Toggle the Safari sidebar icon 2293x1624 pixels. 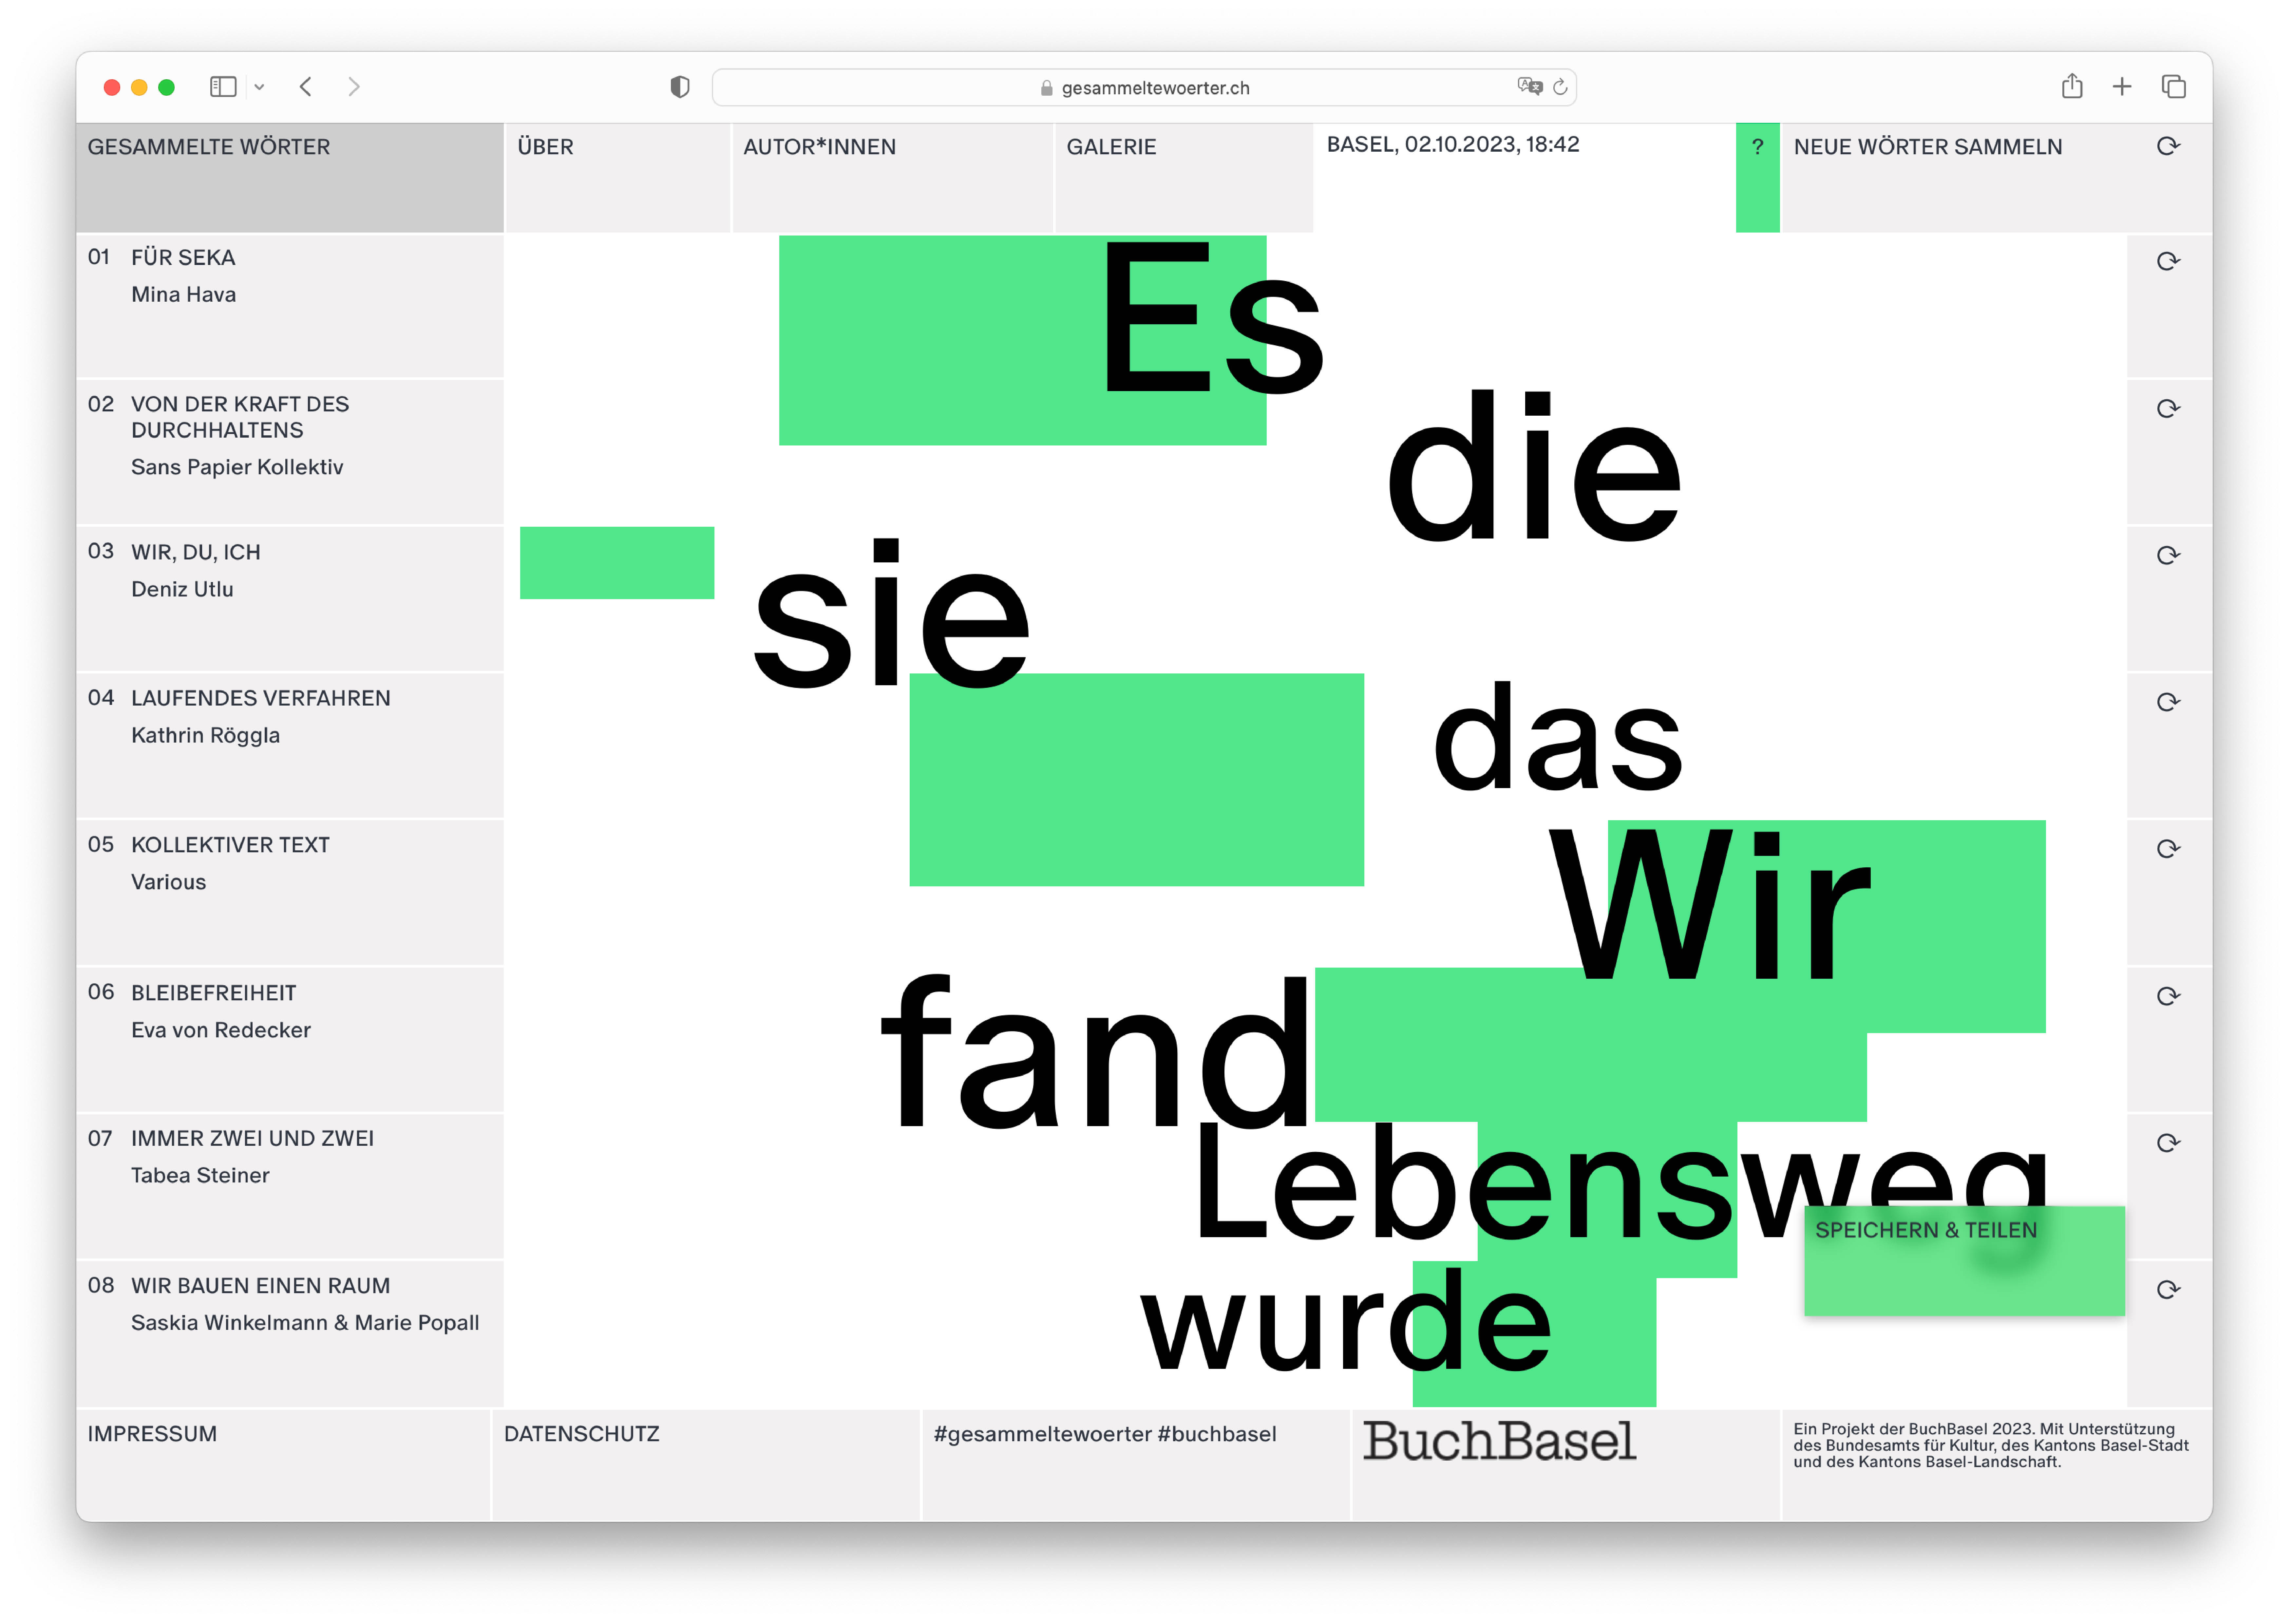(x=223, y=87)
